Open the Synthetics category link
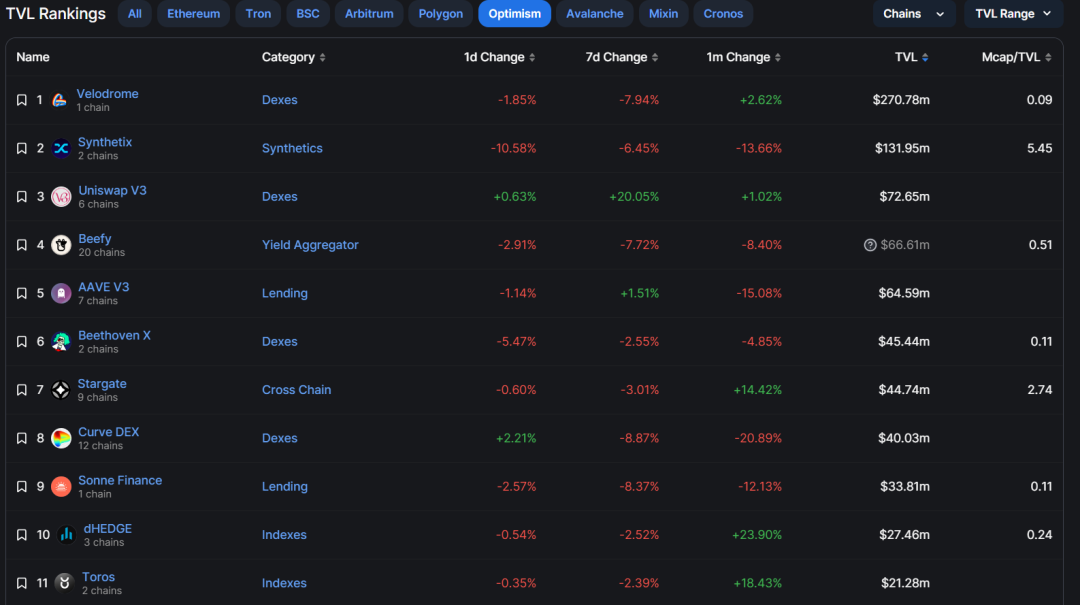The height and width of the screenshot is (605, 1080). tap(292, 148)
